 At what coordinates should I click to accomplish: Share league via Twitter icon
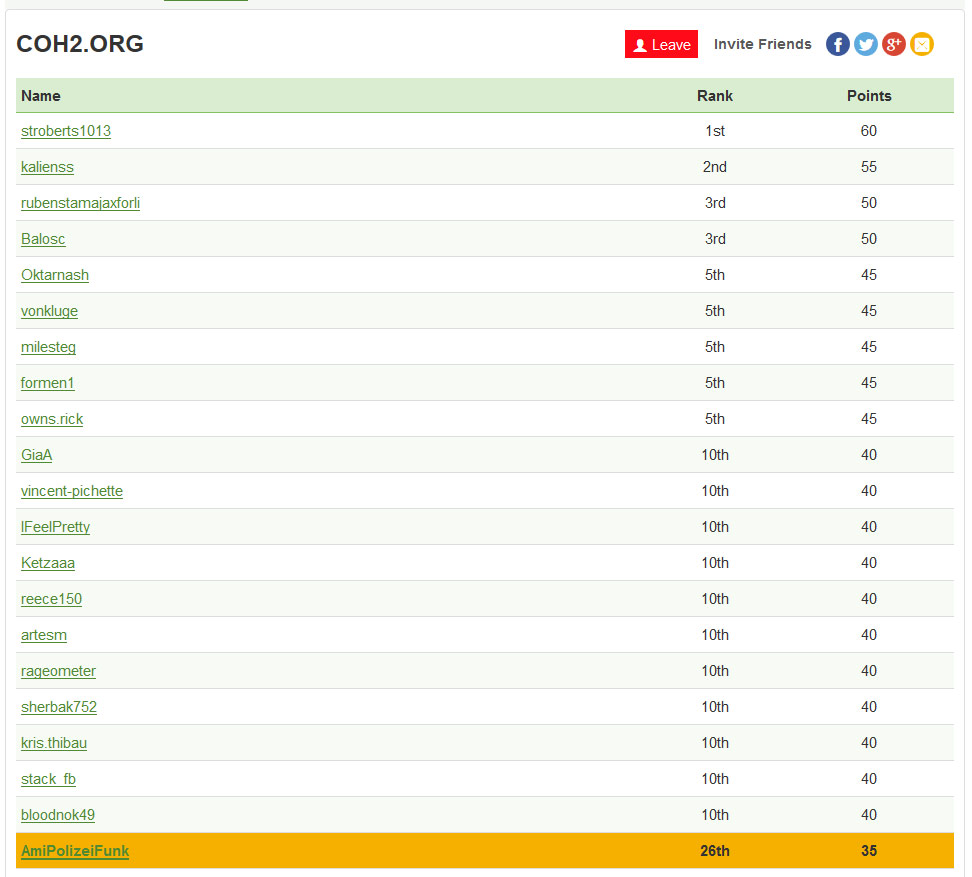point(866,44)
